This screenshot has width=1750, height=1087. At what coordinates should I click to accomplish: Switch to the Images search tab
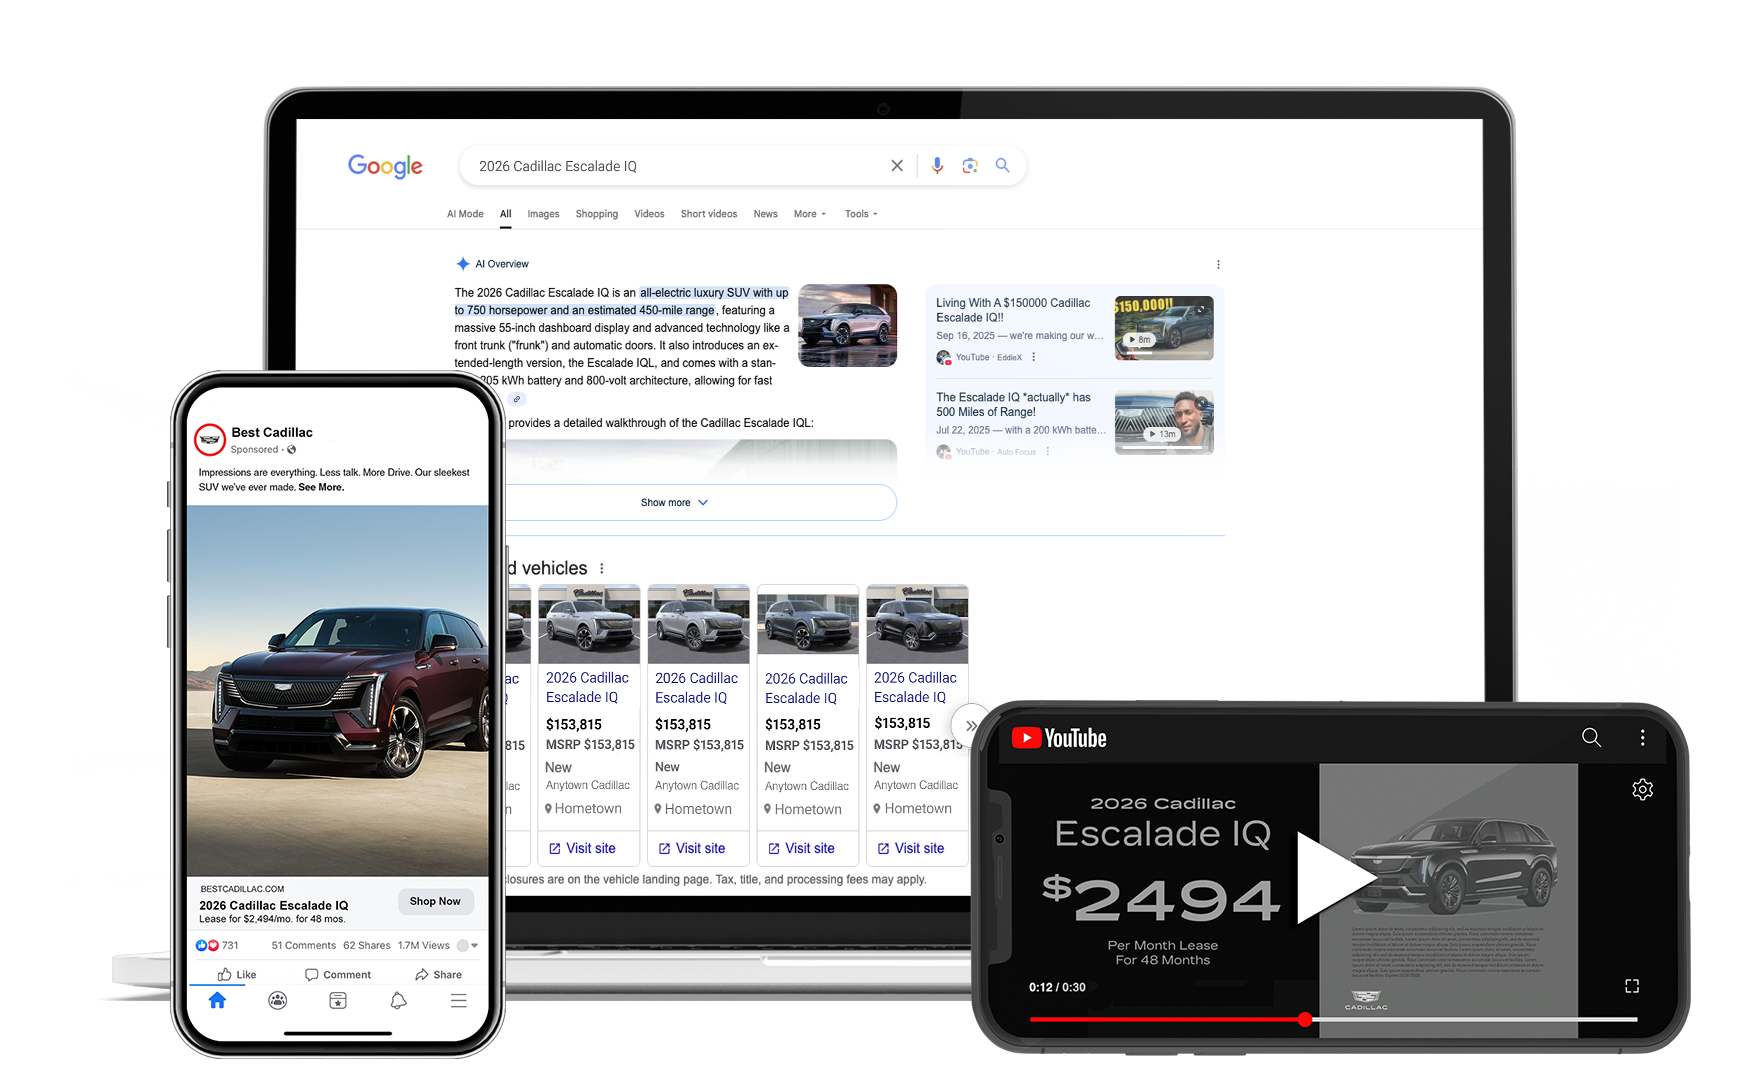pos(543,214)
